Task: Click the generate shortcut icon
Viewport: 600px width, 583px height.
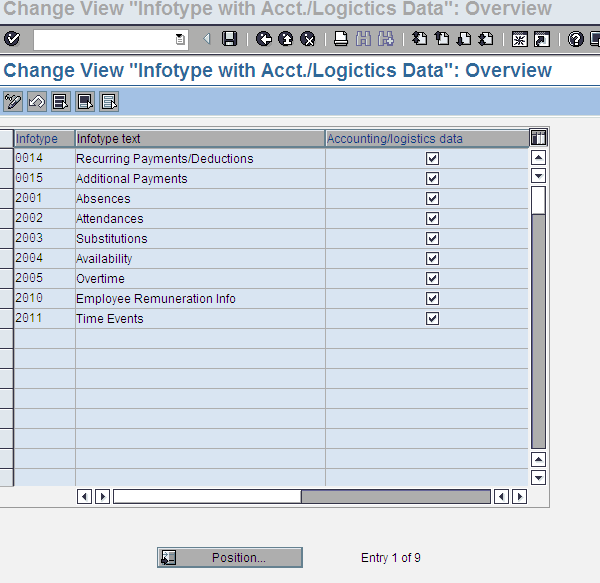Action: click(542, 39)
